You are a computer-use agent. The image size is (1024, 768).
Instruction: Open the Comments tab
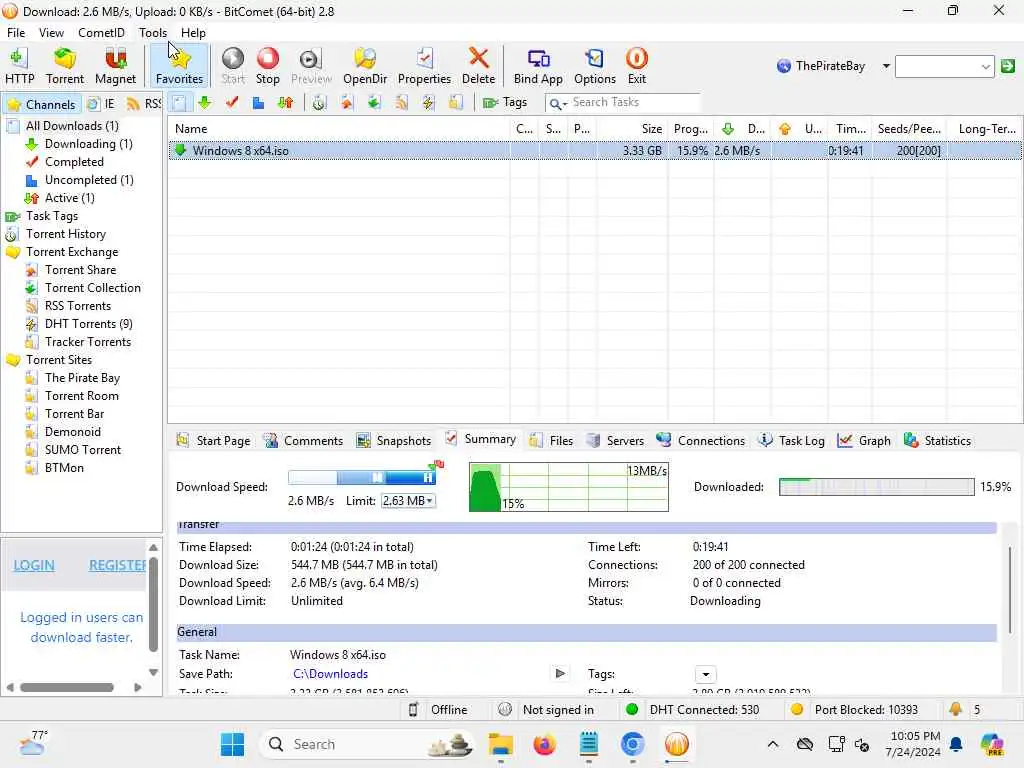point(303,441)
